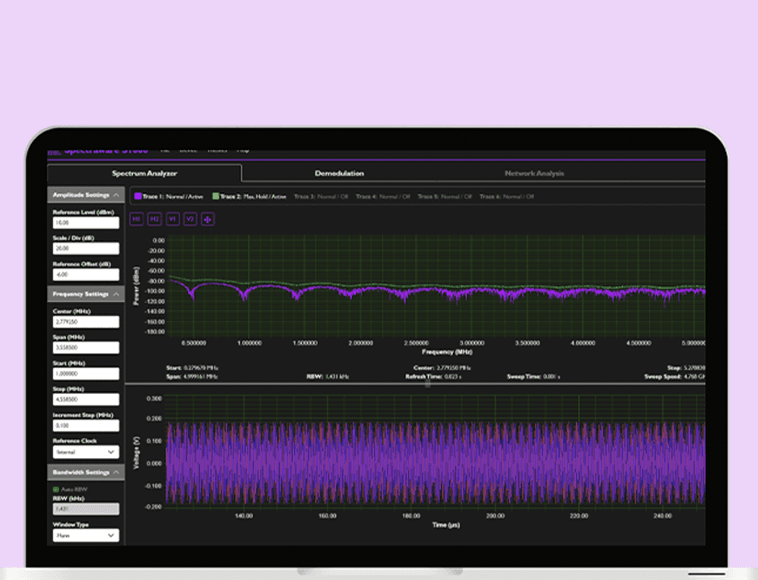The width and height of the screenshot is (758, 580).
Task: Click the splitter handle between the two plots
Action: 428,384
